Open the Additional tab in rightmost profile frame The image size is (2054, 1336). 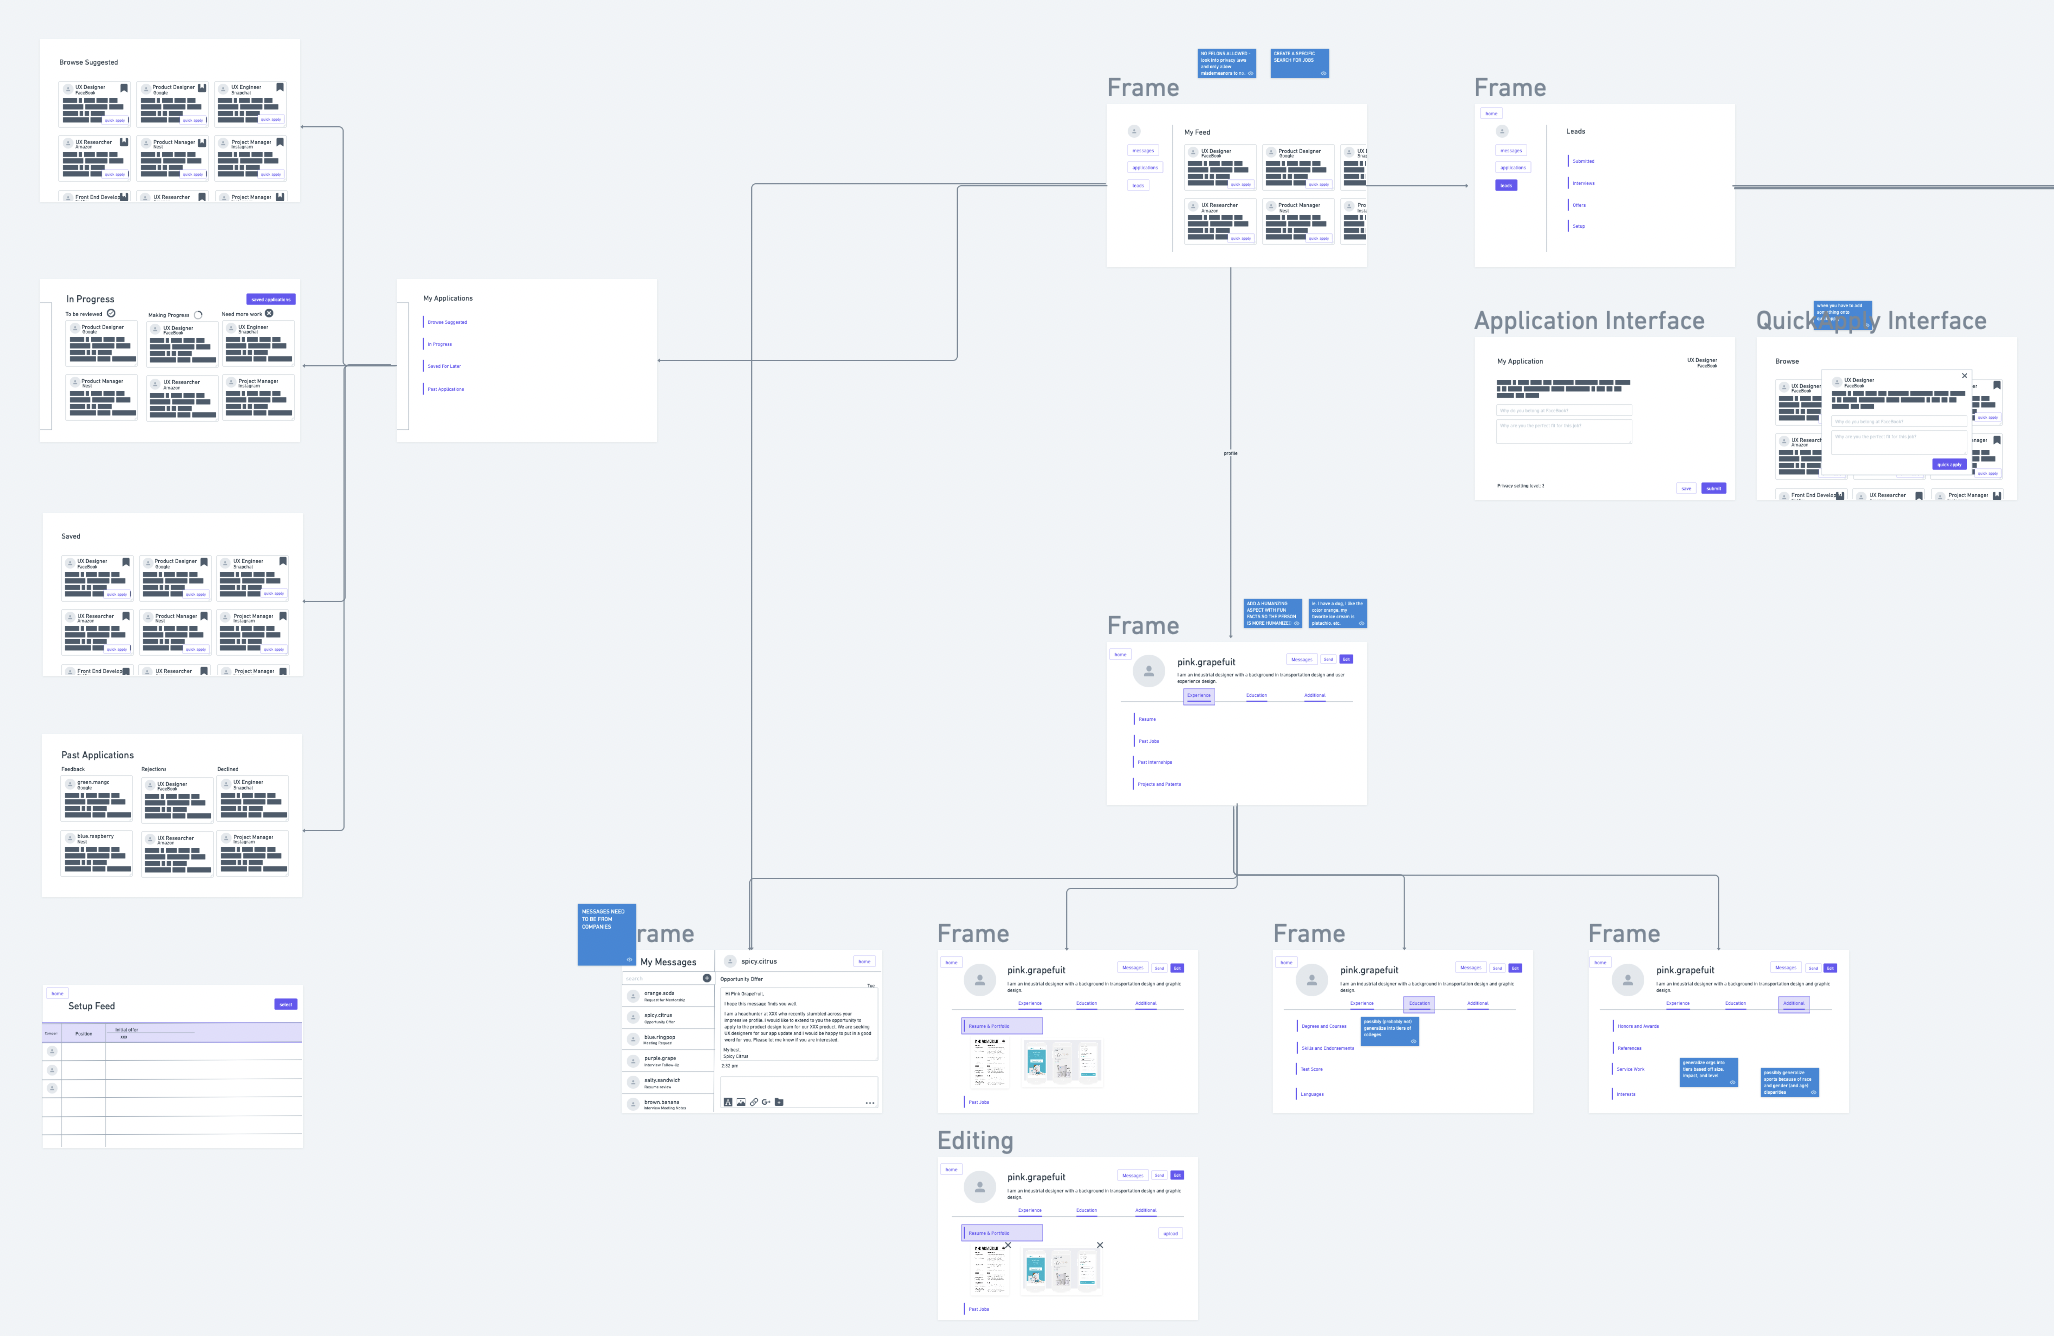[1793, 1003]
